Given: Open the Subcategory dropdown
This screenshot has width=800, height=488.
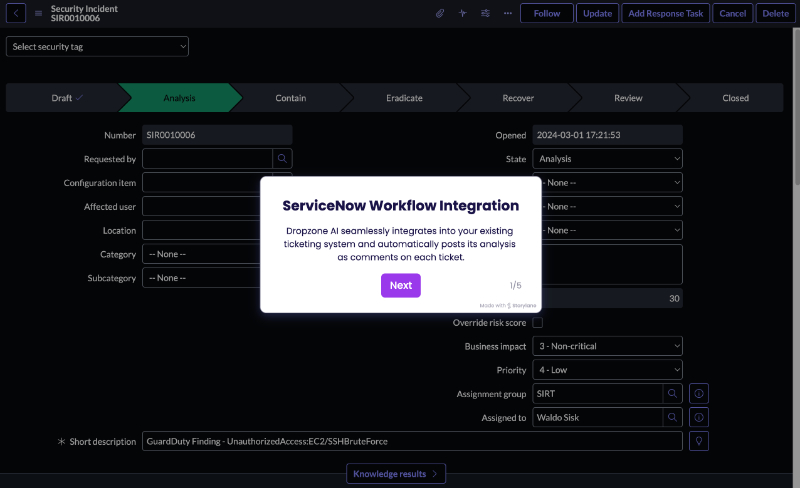Looking at the screenshot, I should (x=201, y=278).
